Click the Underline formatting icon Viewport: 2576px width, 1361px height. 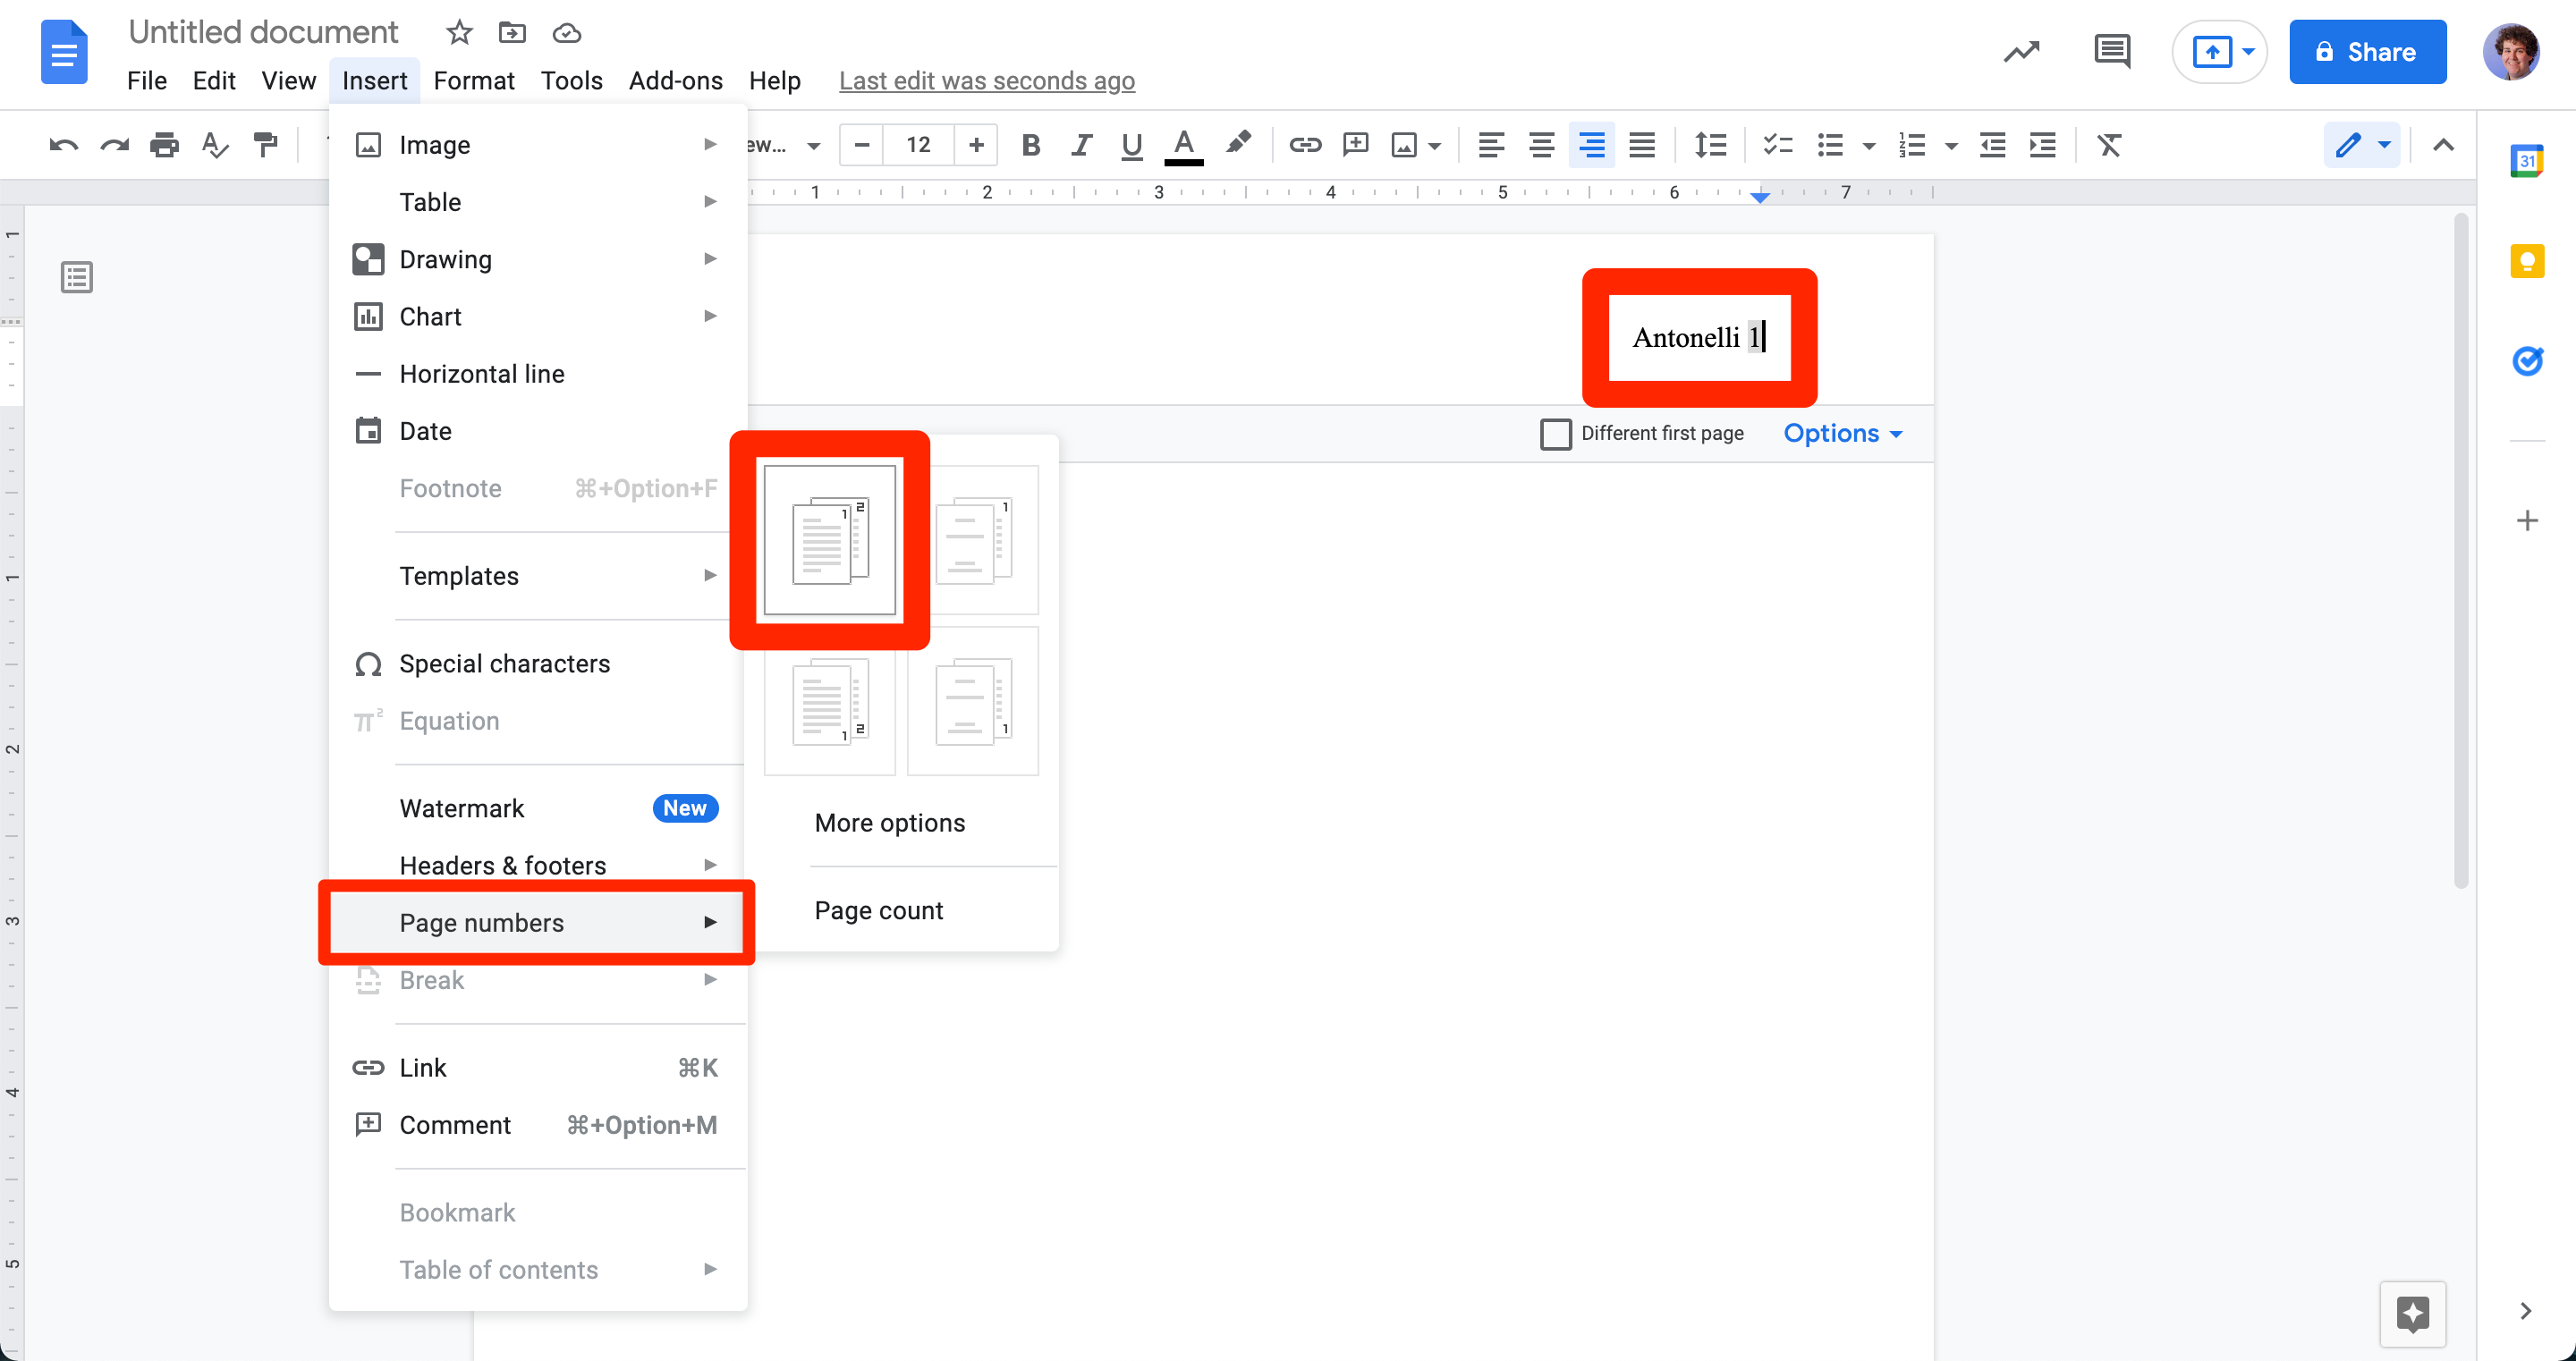(1133, 145)
